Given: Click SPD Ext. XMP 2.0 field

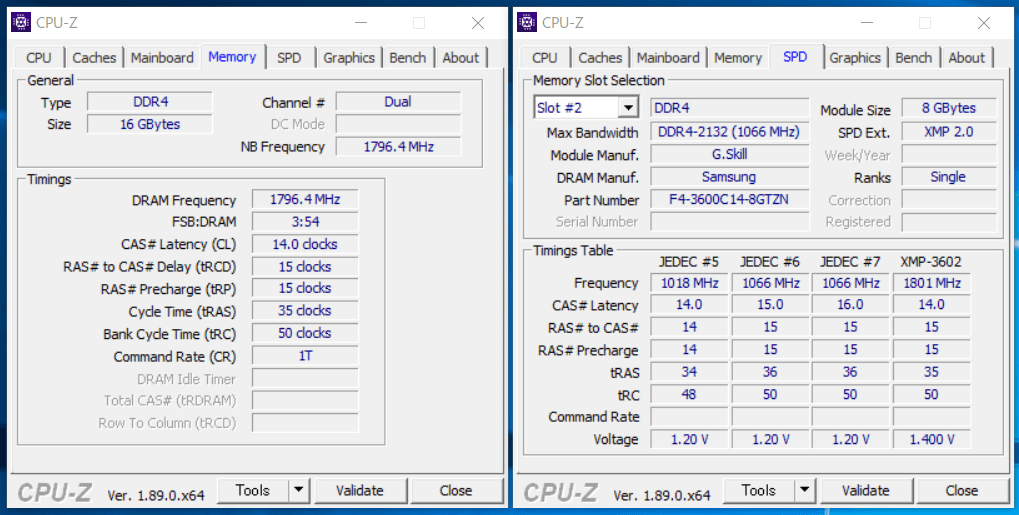Looking at the screenshot, I should point(949,132).
